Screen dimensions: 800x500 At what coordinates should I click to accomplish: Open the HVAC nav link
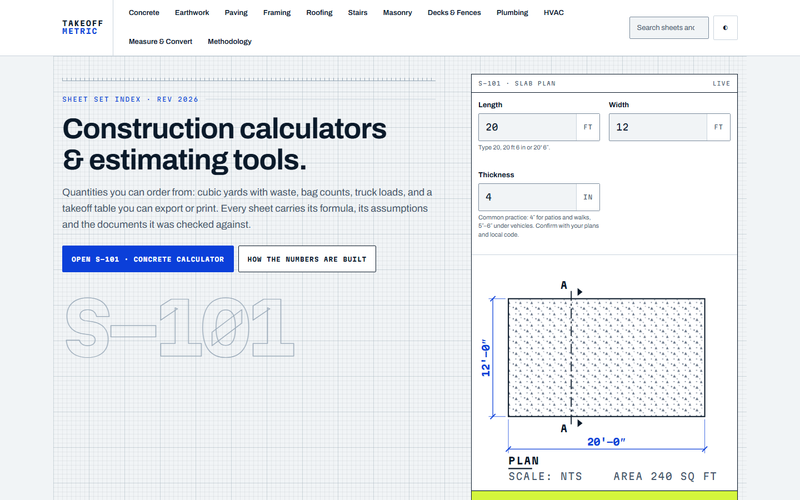tap(554, 13)
